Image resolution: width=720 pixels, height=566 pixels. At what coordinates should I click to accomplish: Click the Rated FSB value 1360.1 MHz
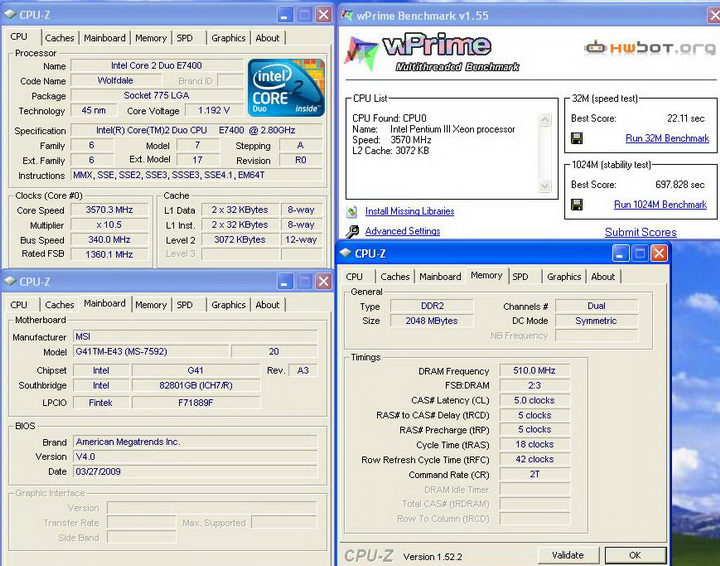[x=109, y=254]
